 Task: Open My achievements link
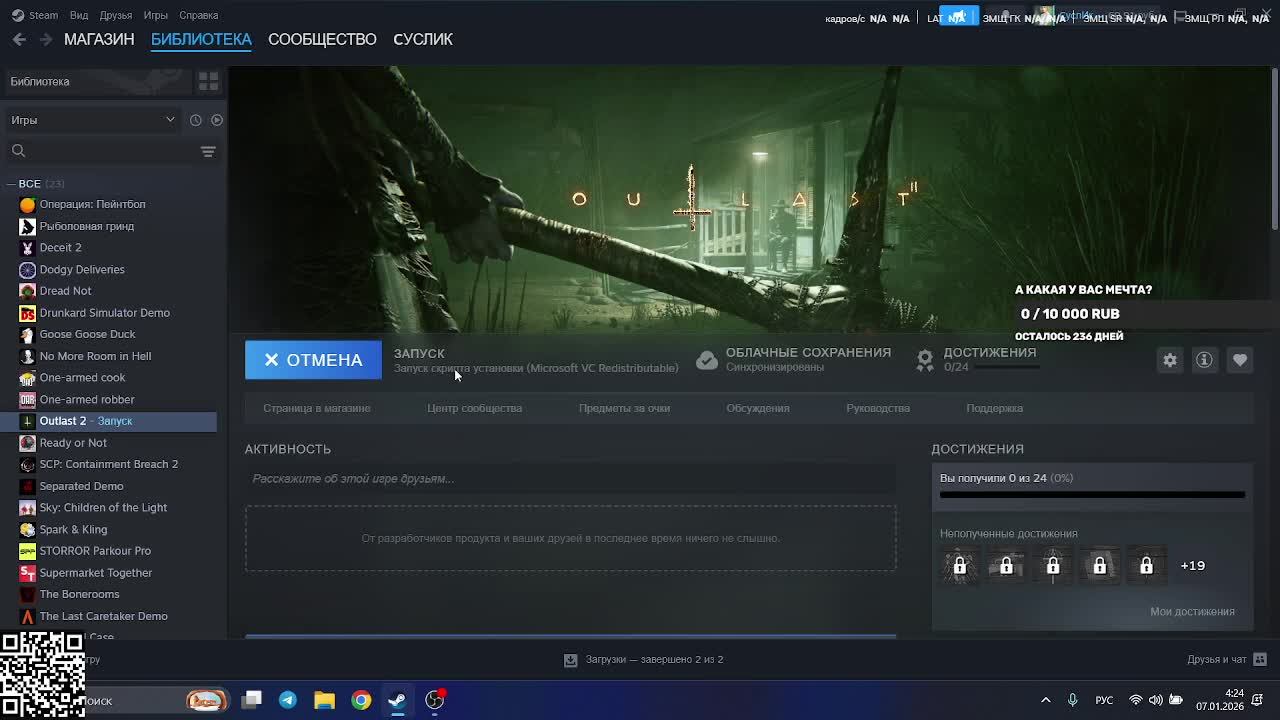(x=1192, y=612)
